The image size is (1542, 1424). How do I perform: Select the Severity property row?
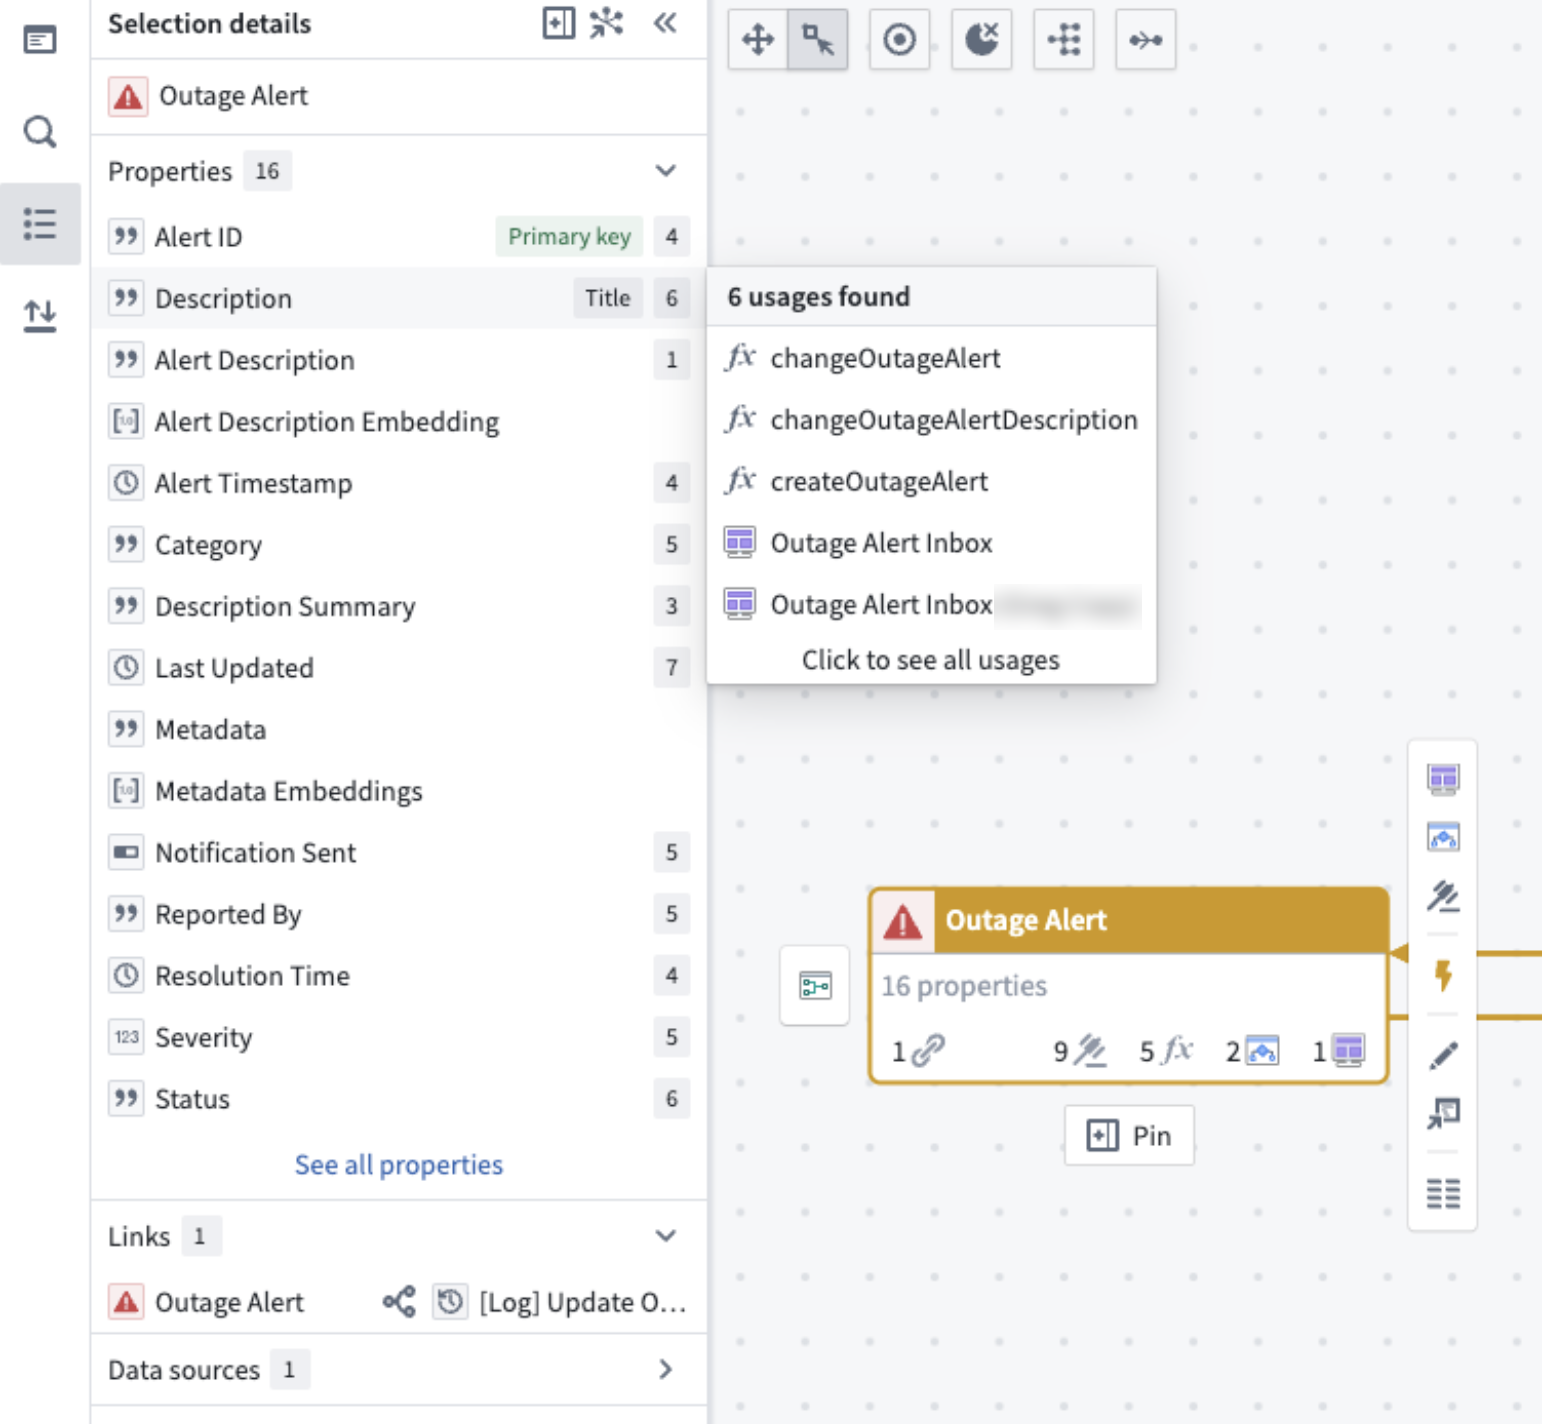(399, 1037)
